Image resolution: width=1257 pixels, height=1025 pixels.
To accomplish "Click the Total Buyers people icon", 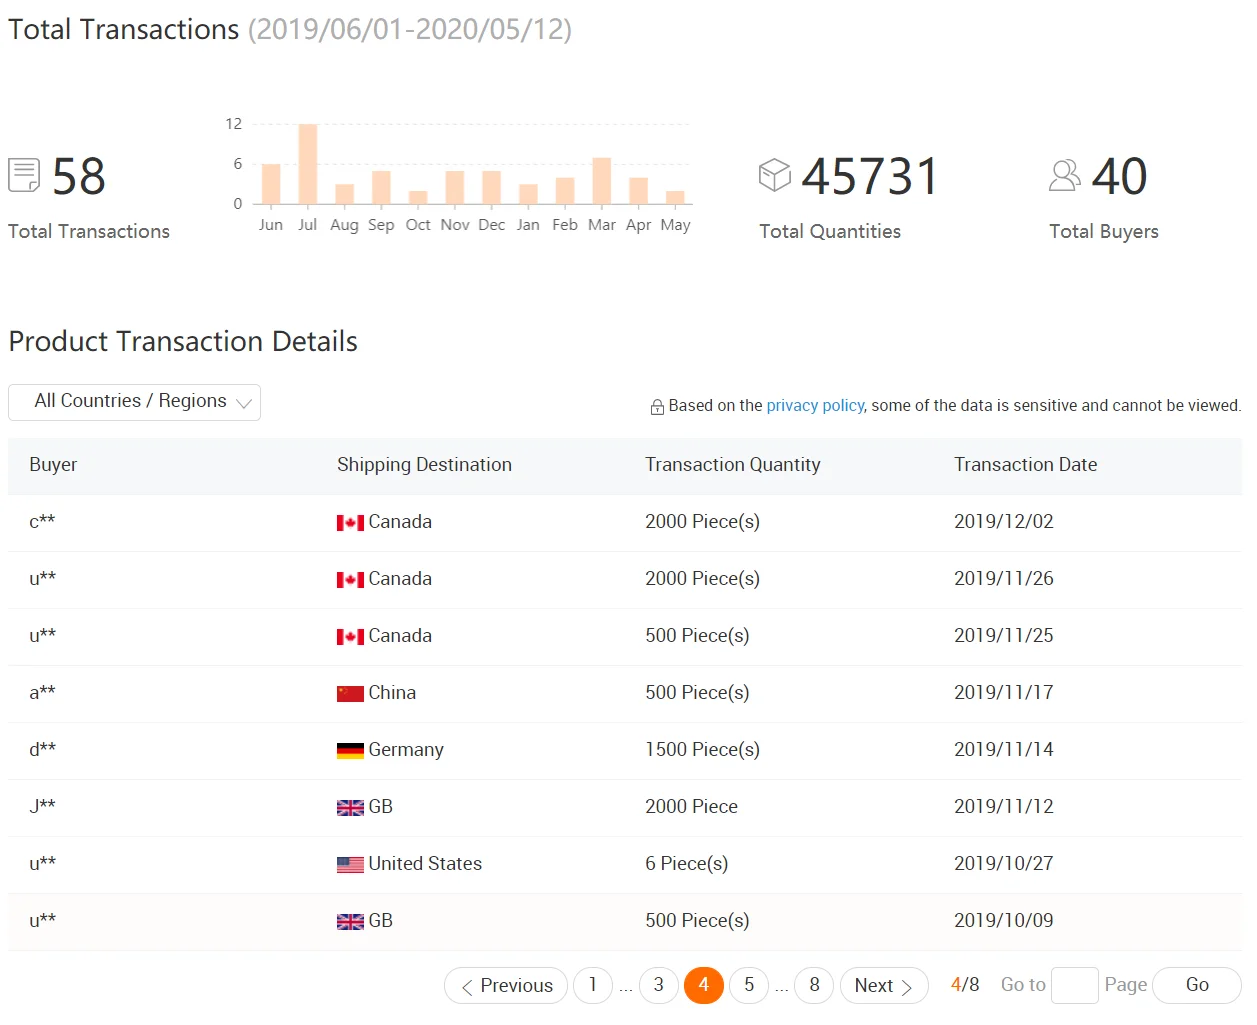I will [1064, 175].
